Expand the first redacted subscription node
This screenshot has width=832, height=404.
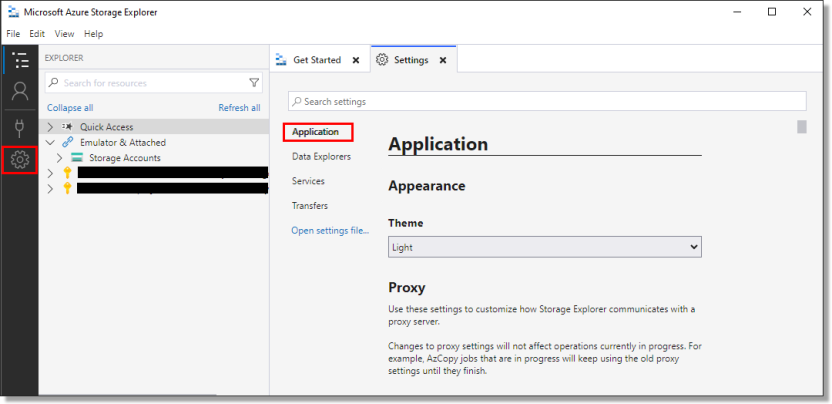tap(50, 173)
